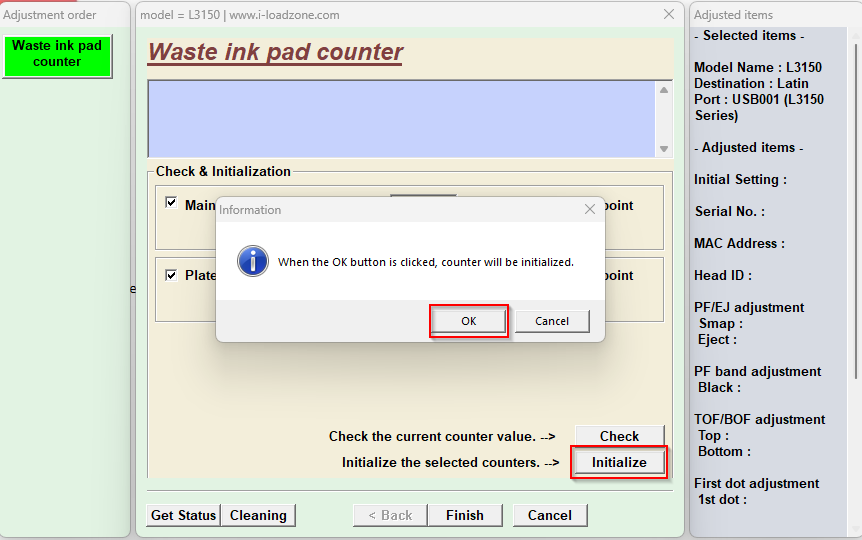This screenshot has height=540, width=862.
Task: Toggle the Main pad counter checkbox
Action: (171, 203)
